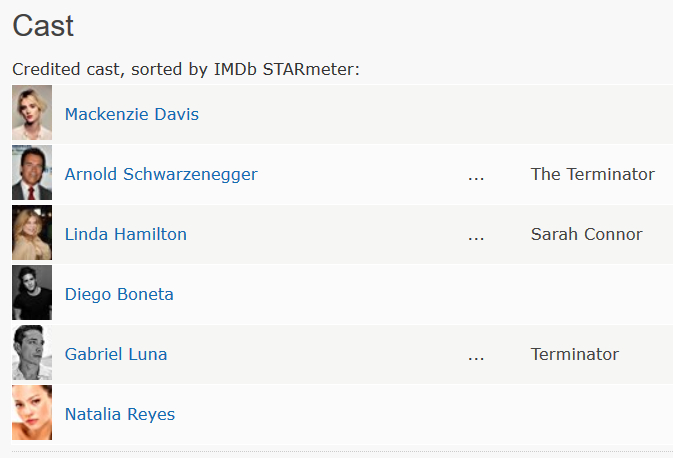Open the photo thumbnail beside Arnold Schwarzenegger's name

32,174
